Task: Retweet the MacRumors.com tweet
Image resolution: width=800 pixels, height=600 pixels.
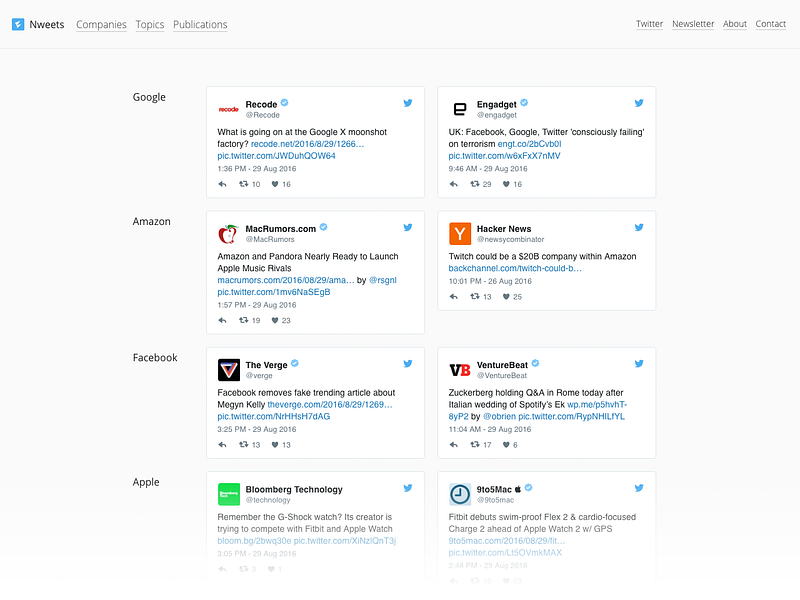Action: (243, 320)
